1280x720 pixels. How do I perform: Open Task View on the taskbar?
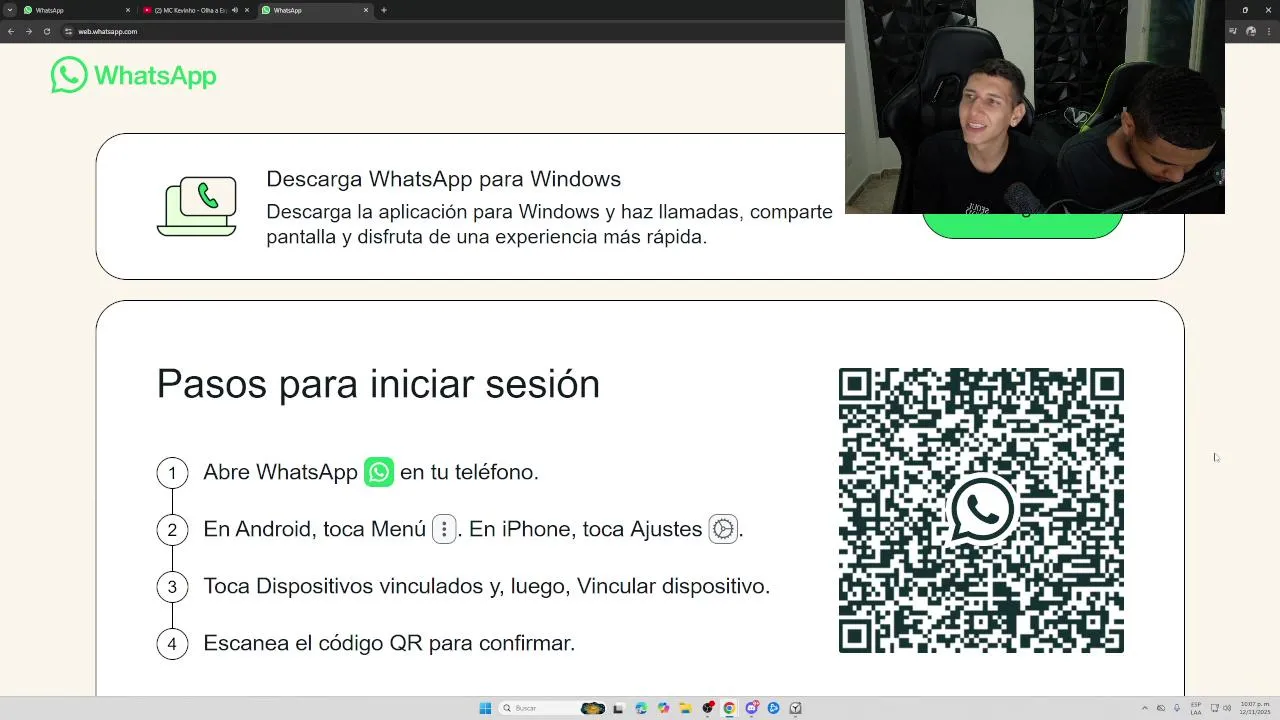pyautogui.click(x=618, y=708)
